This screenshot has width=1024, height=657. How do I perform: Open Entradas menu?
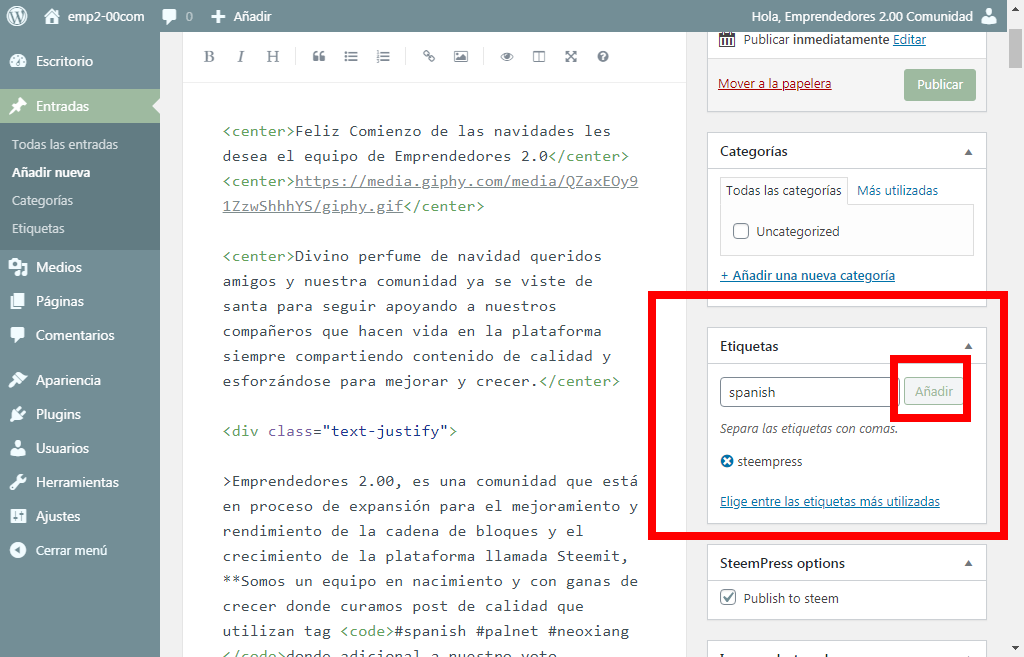(x=80, y=106)
